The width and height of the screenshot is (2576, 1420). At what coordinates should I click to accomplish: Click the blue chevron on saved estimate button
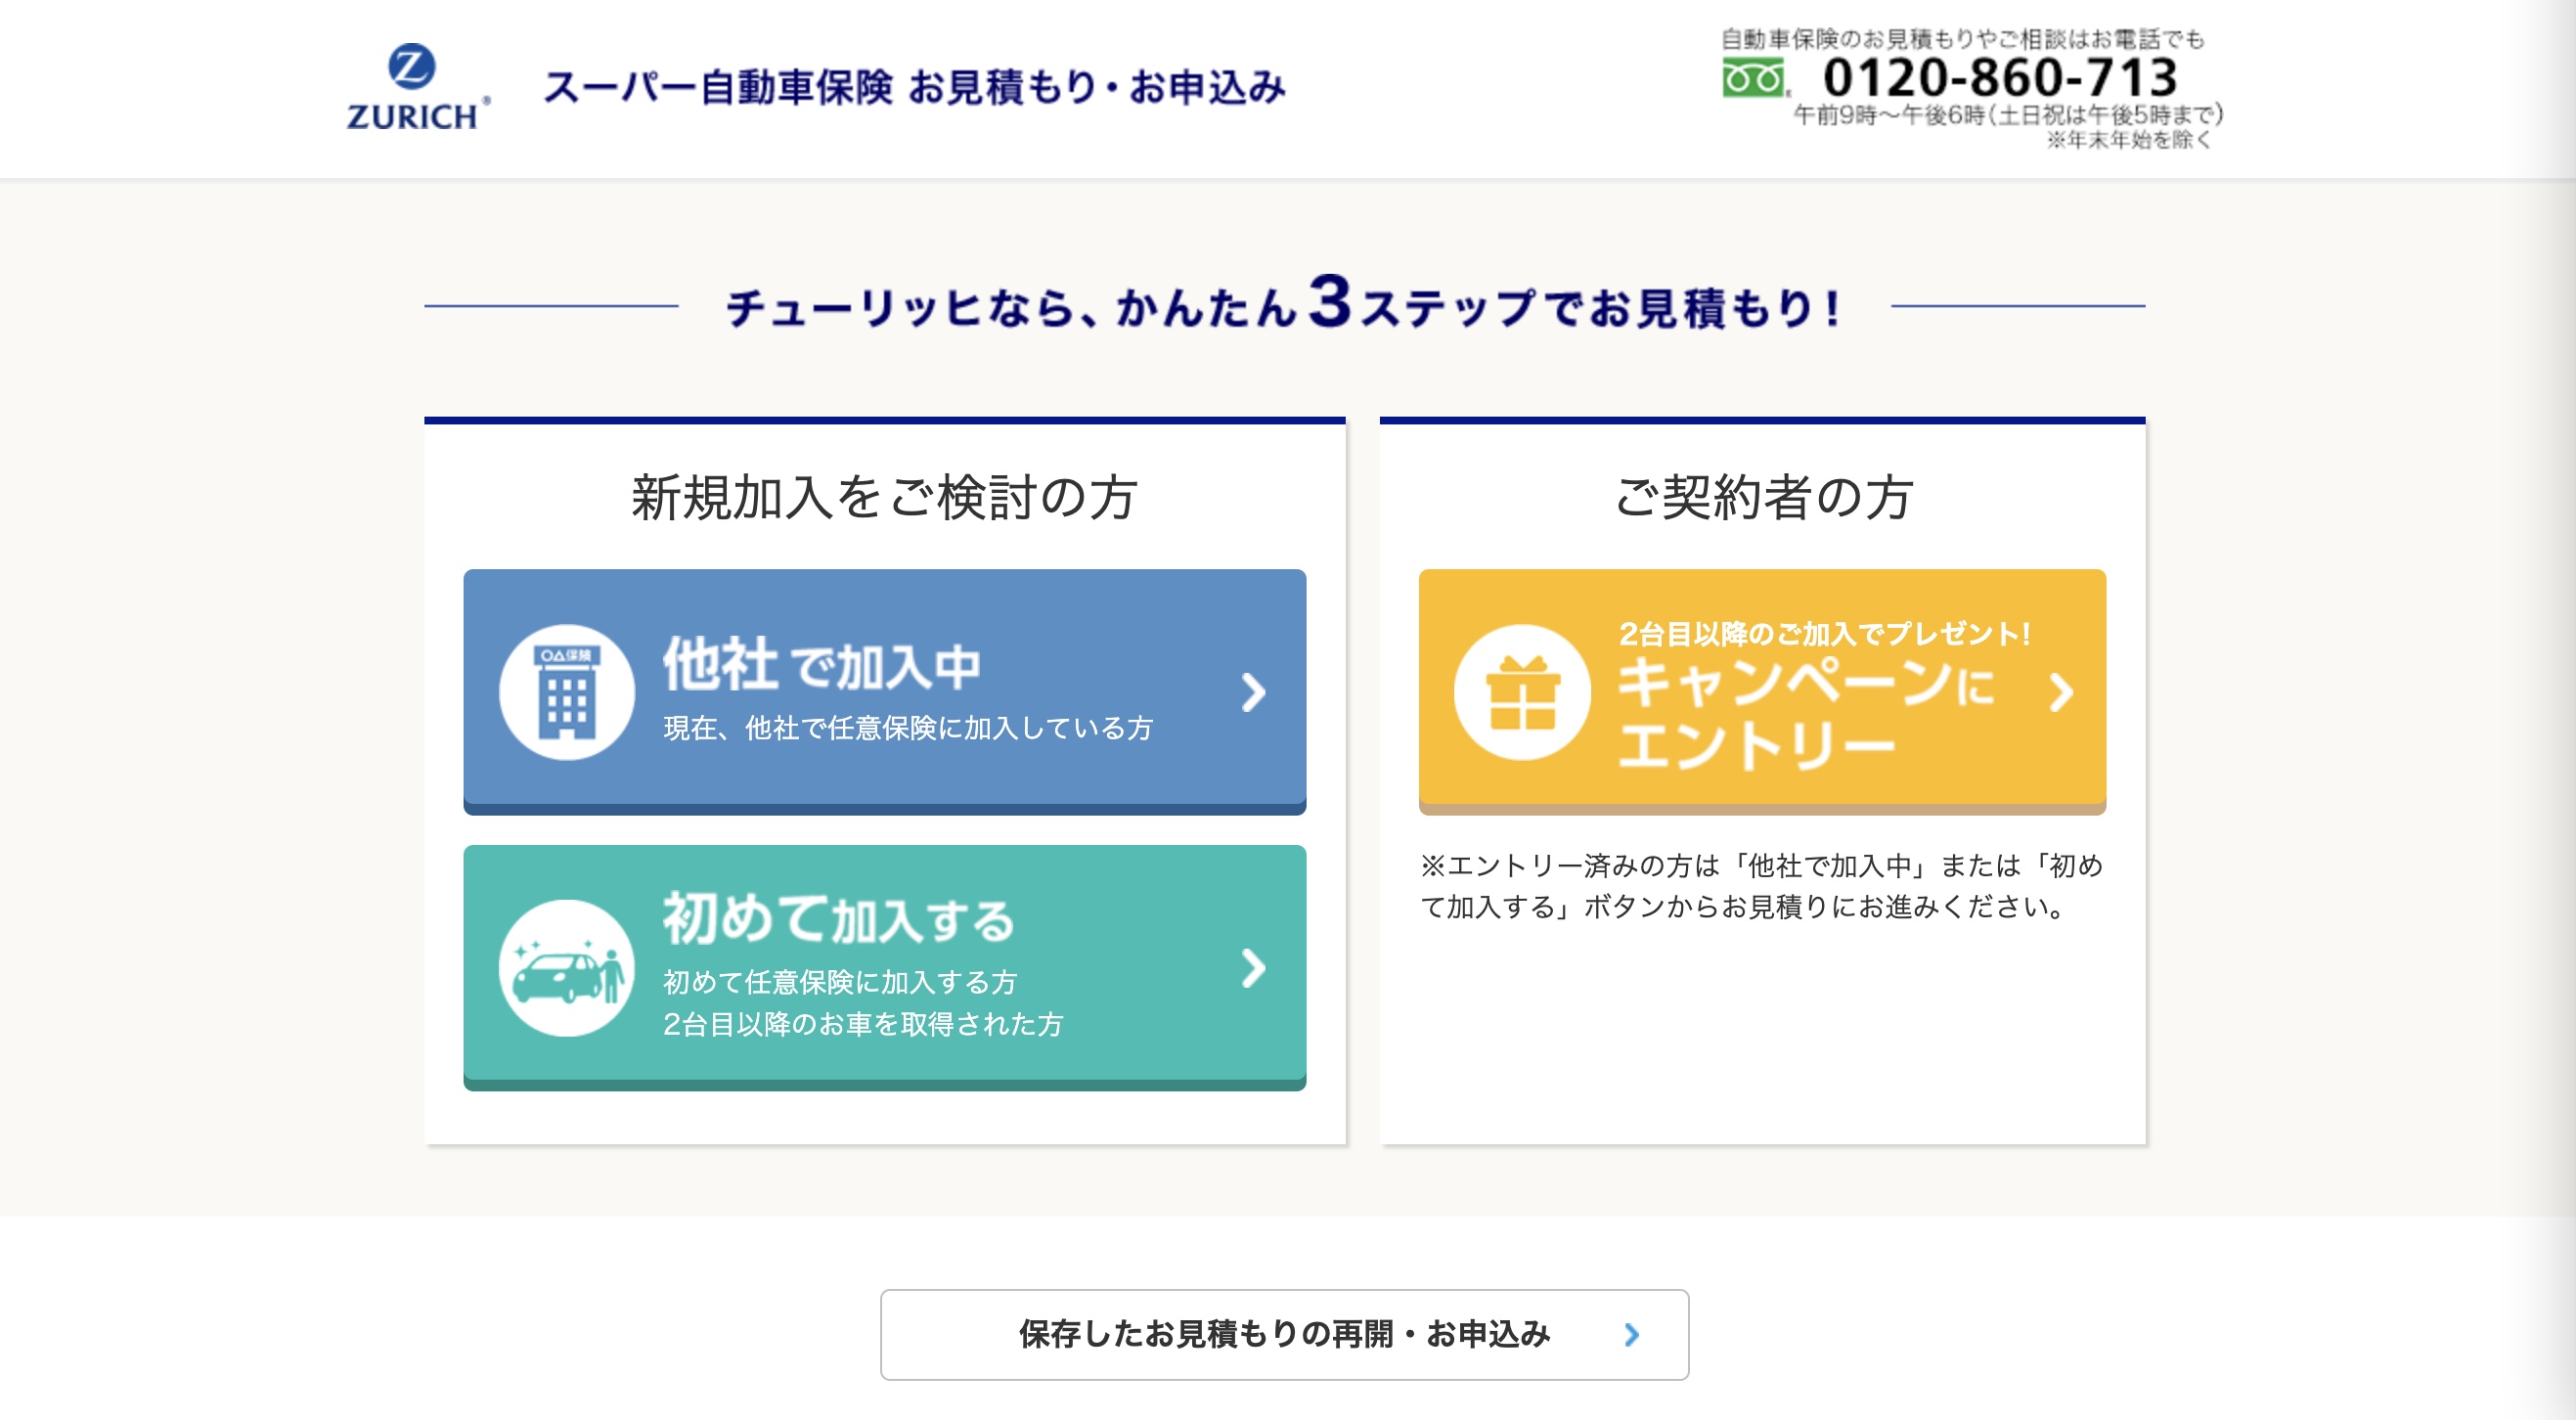point(1632,1334)
